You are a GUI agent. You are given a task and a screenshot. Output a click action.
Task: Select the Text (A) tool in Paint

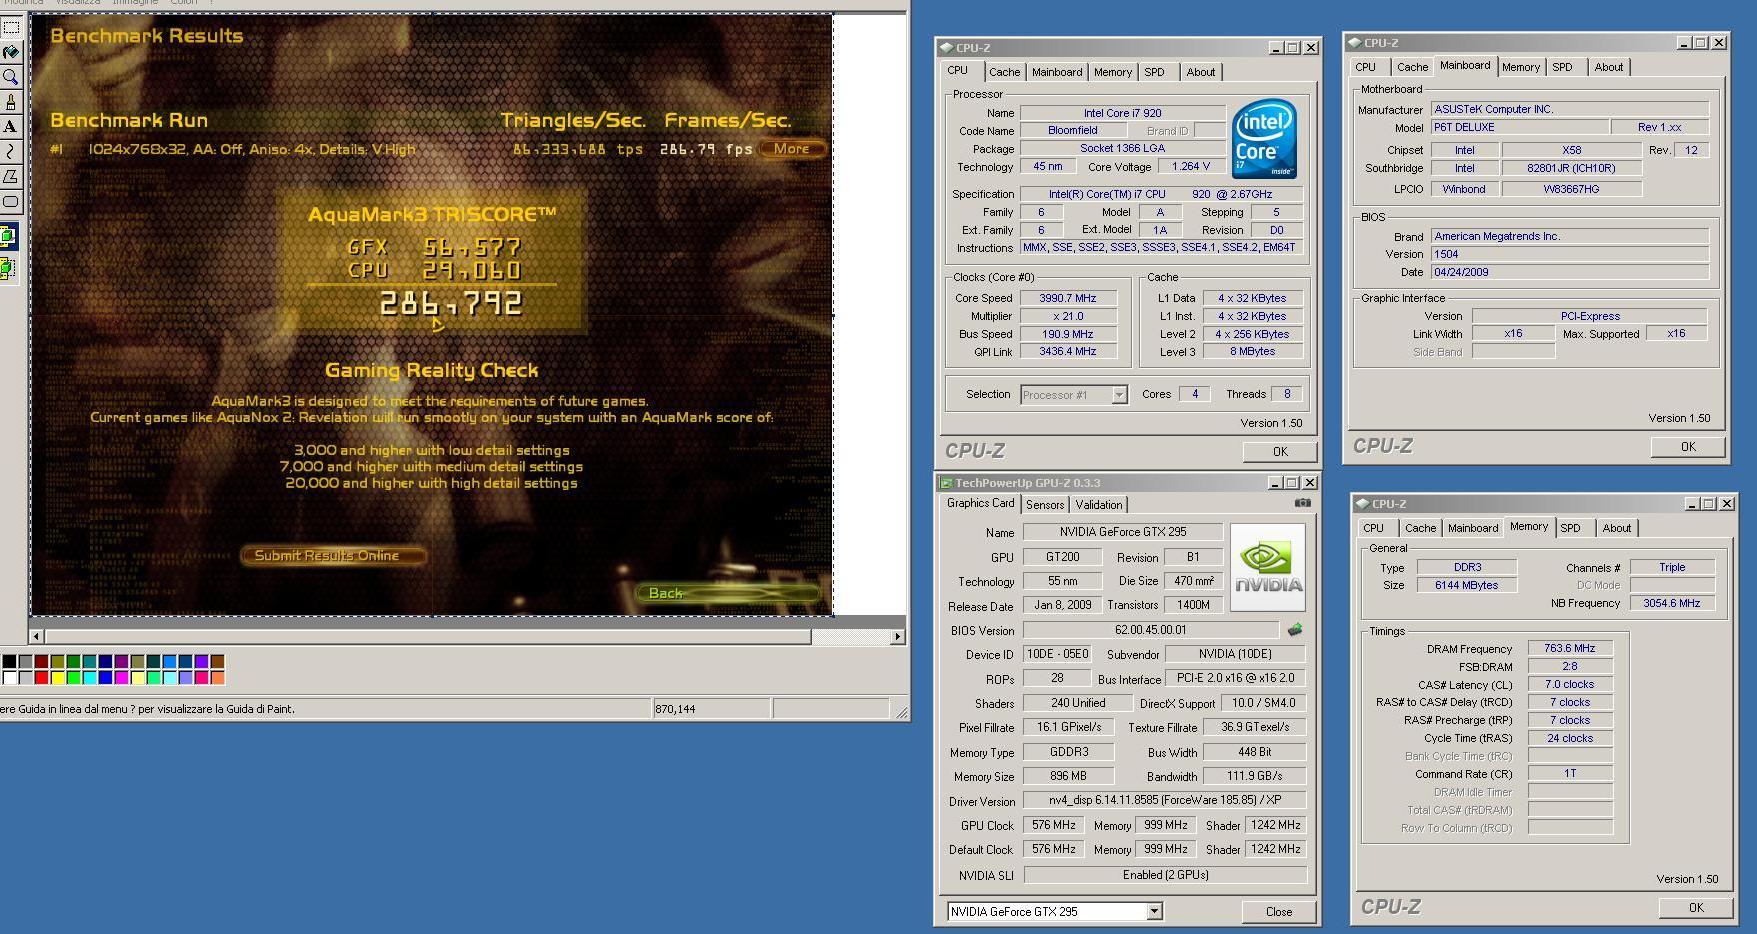pyautogui.click(x=10, y=127)
